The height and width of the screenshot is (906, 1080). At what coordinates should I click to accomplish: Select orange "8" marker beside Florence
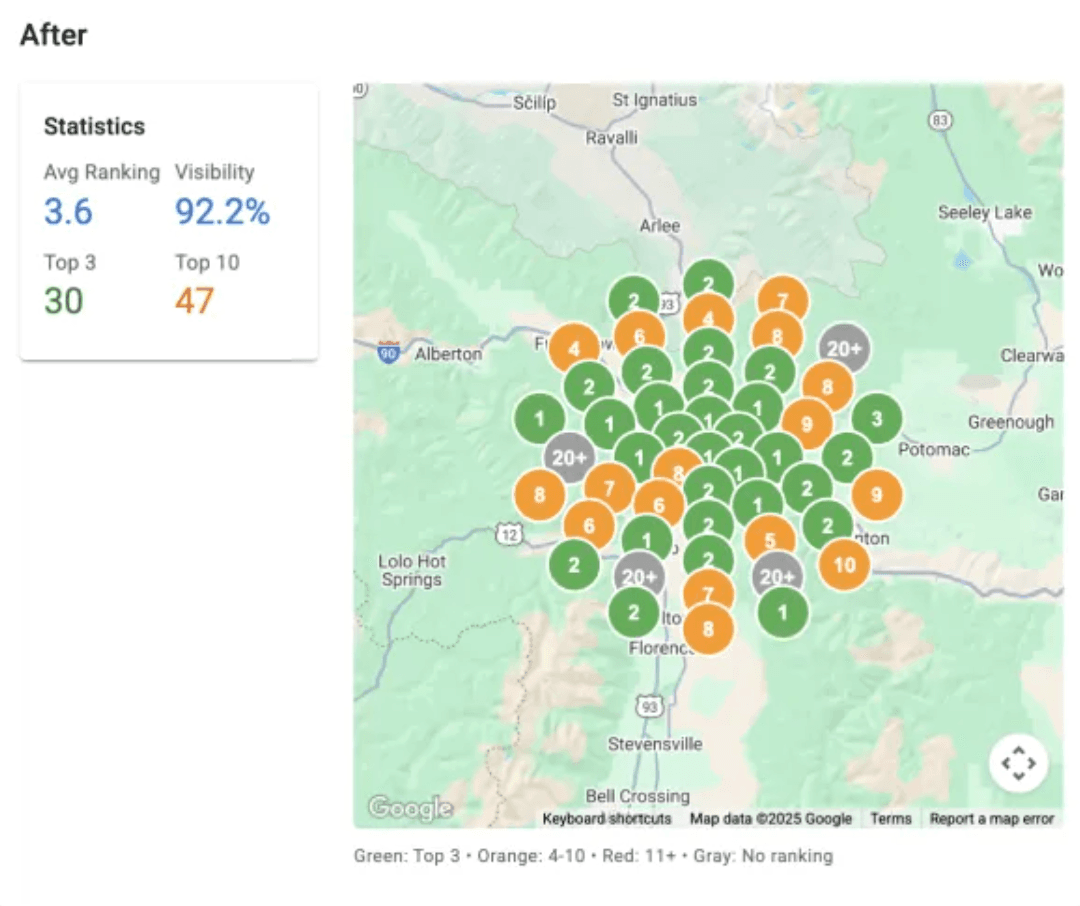pyautogui.click(x=708, y=629)
